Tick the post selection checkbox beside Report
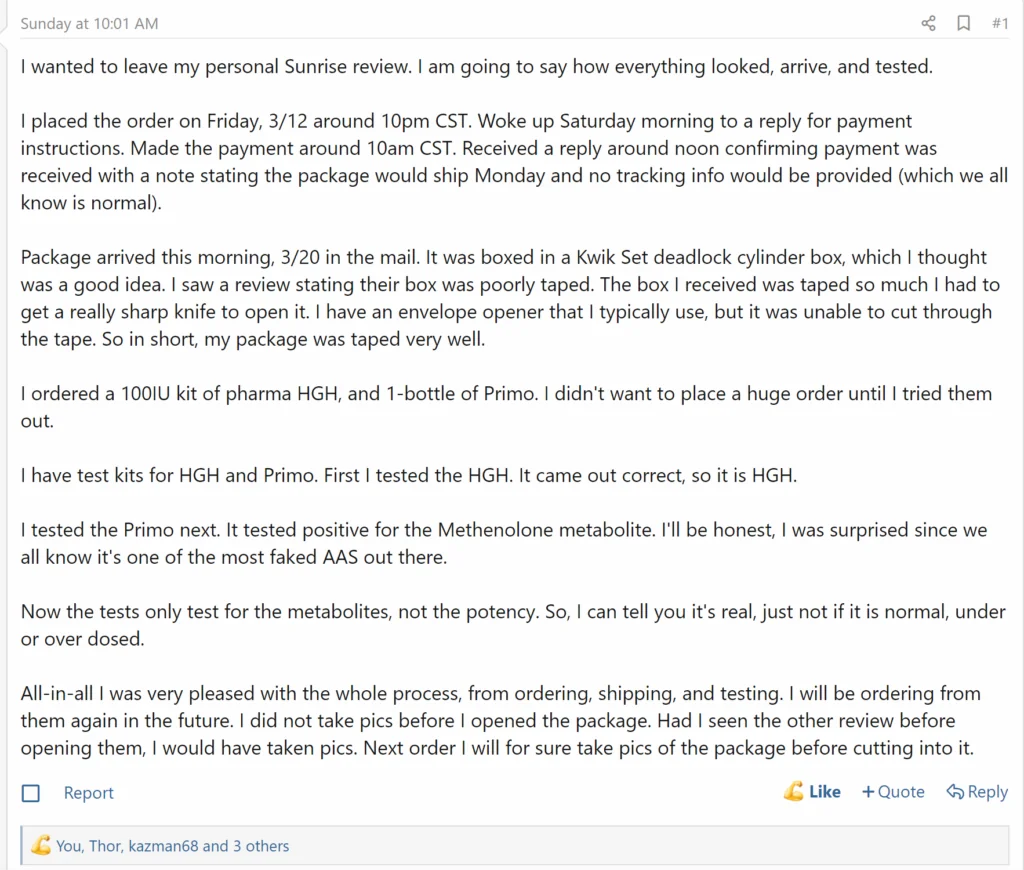This screenshot has width=1024, height=870. [31, 793]
